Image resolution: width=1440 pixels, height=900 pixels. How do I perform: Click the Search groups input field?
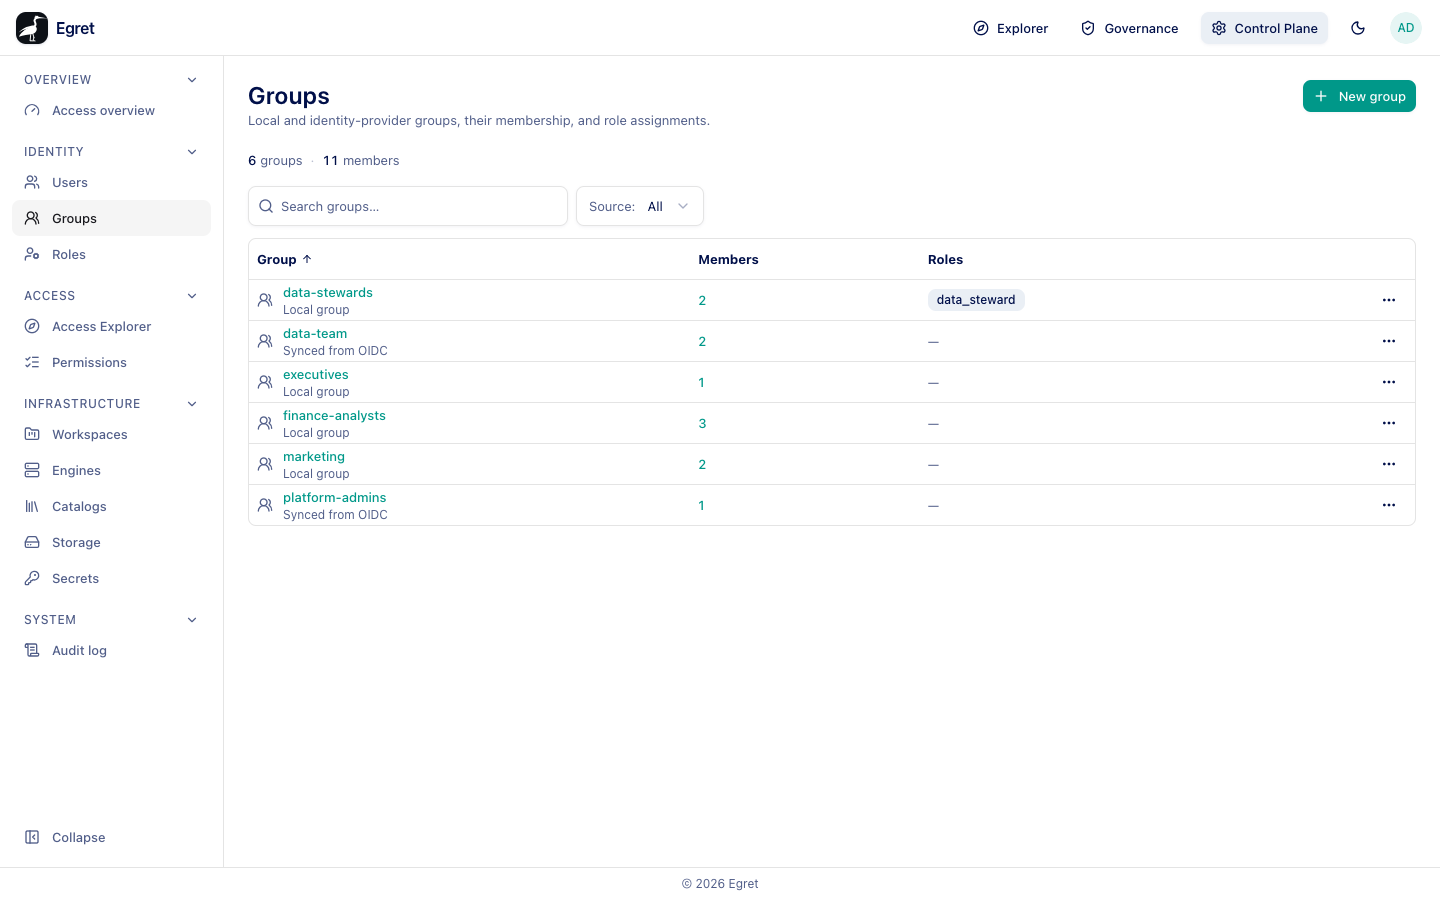[x=408, y=206]
